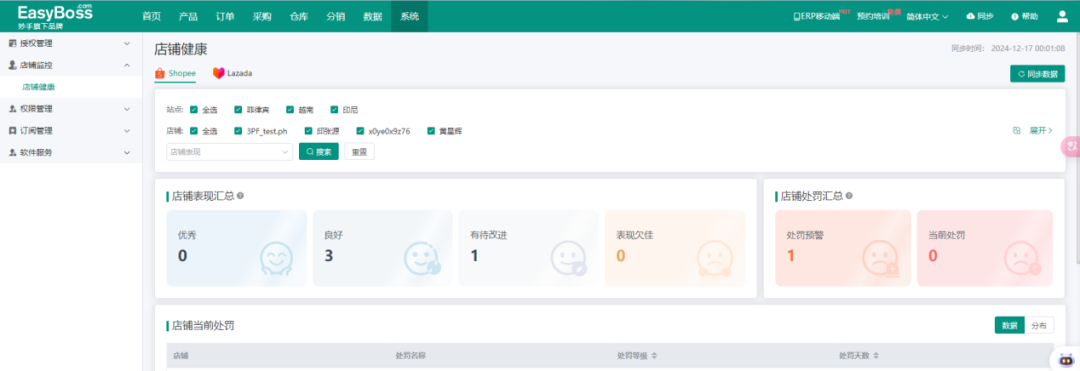The width and height of the screenshot is (1080, 371).
Task: Uncheck the 邱张源 store checkbox
Action: 308,131
